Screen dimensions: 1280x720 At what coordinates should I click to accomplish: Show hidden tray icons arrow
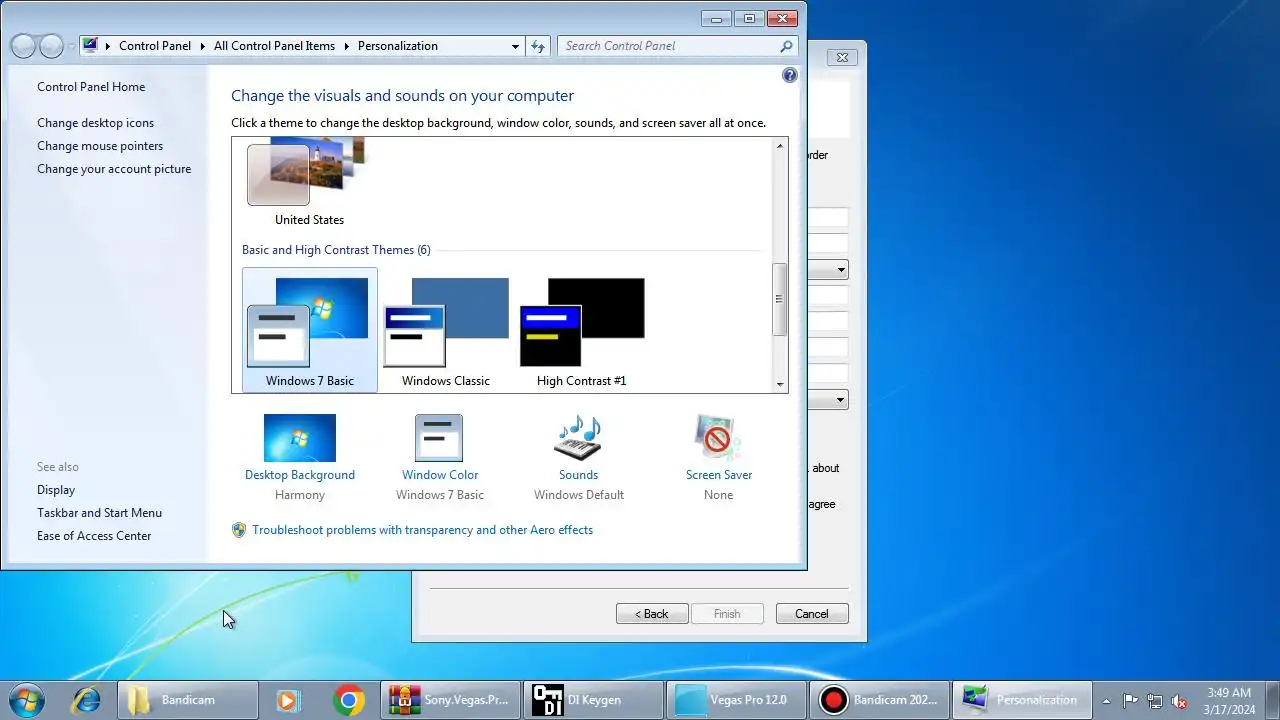click(1106, 700)
